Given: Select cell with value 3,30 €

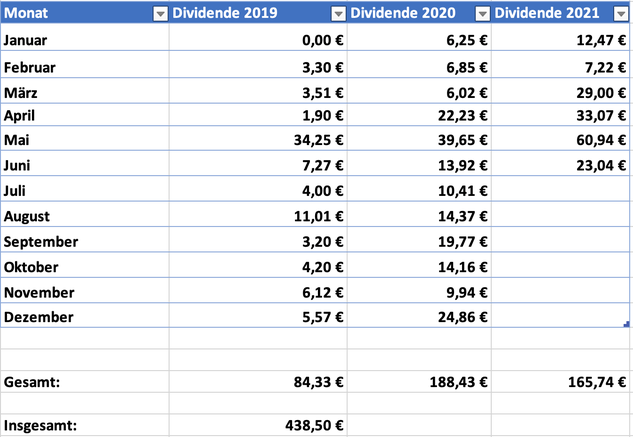Looking at the screenshot, I should tap(258, 64).
